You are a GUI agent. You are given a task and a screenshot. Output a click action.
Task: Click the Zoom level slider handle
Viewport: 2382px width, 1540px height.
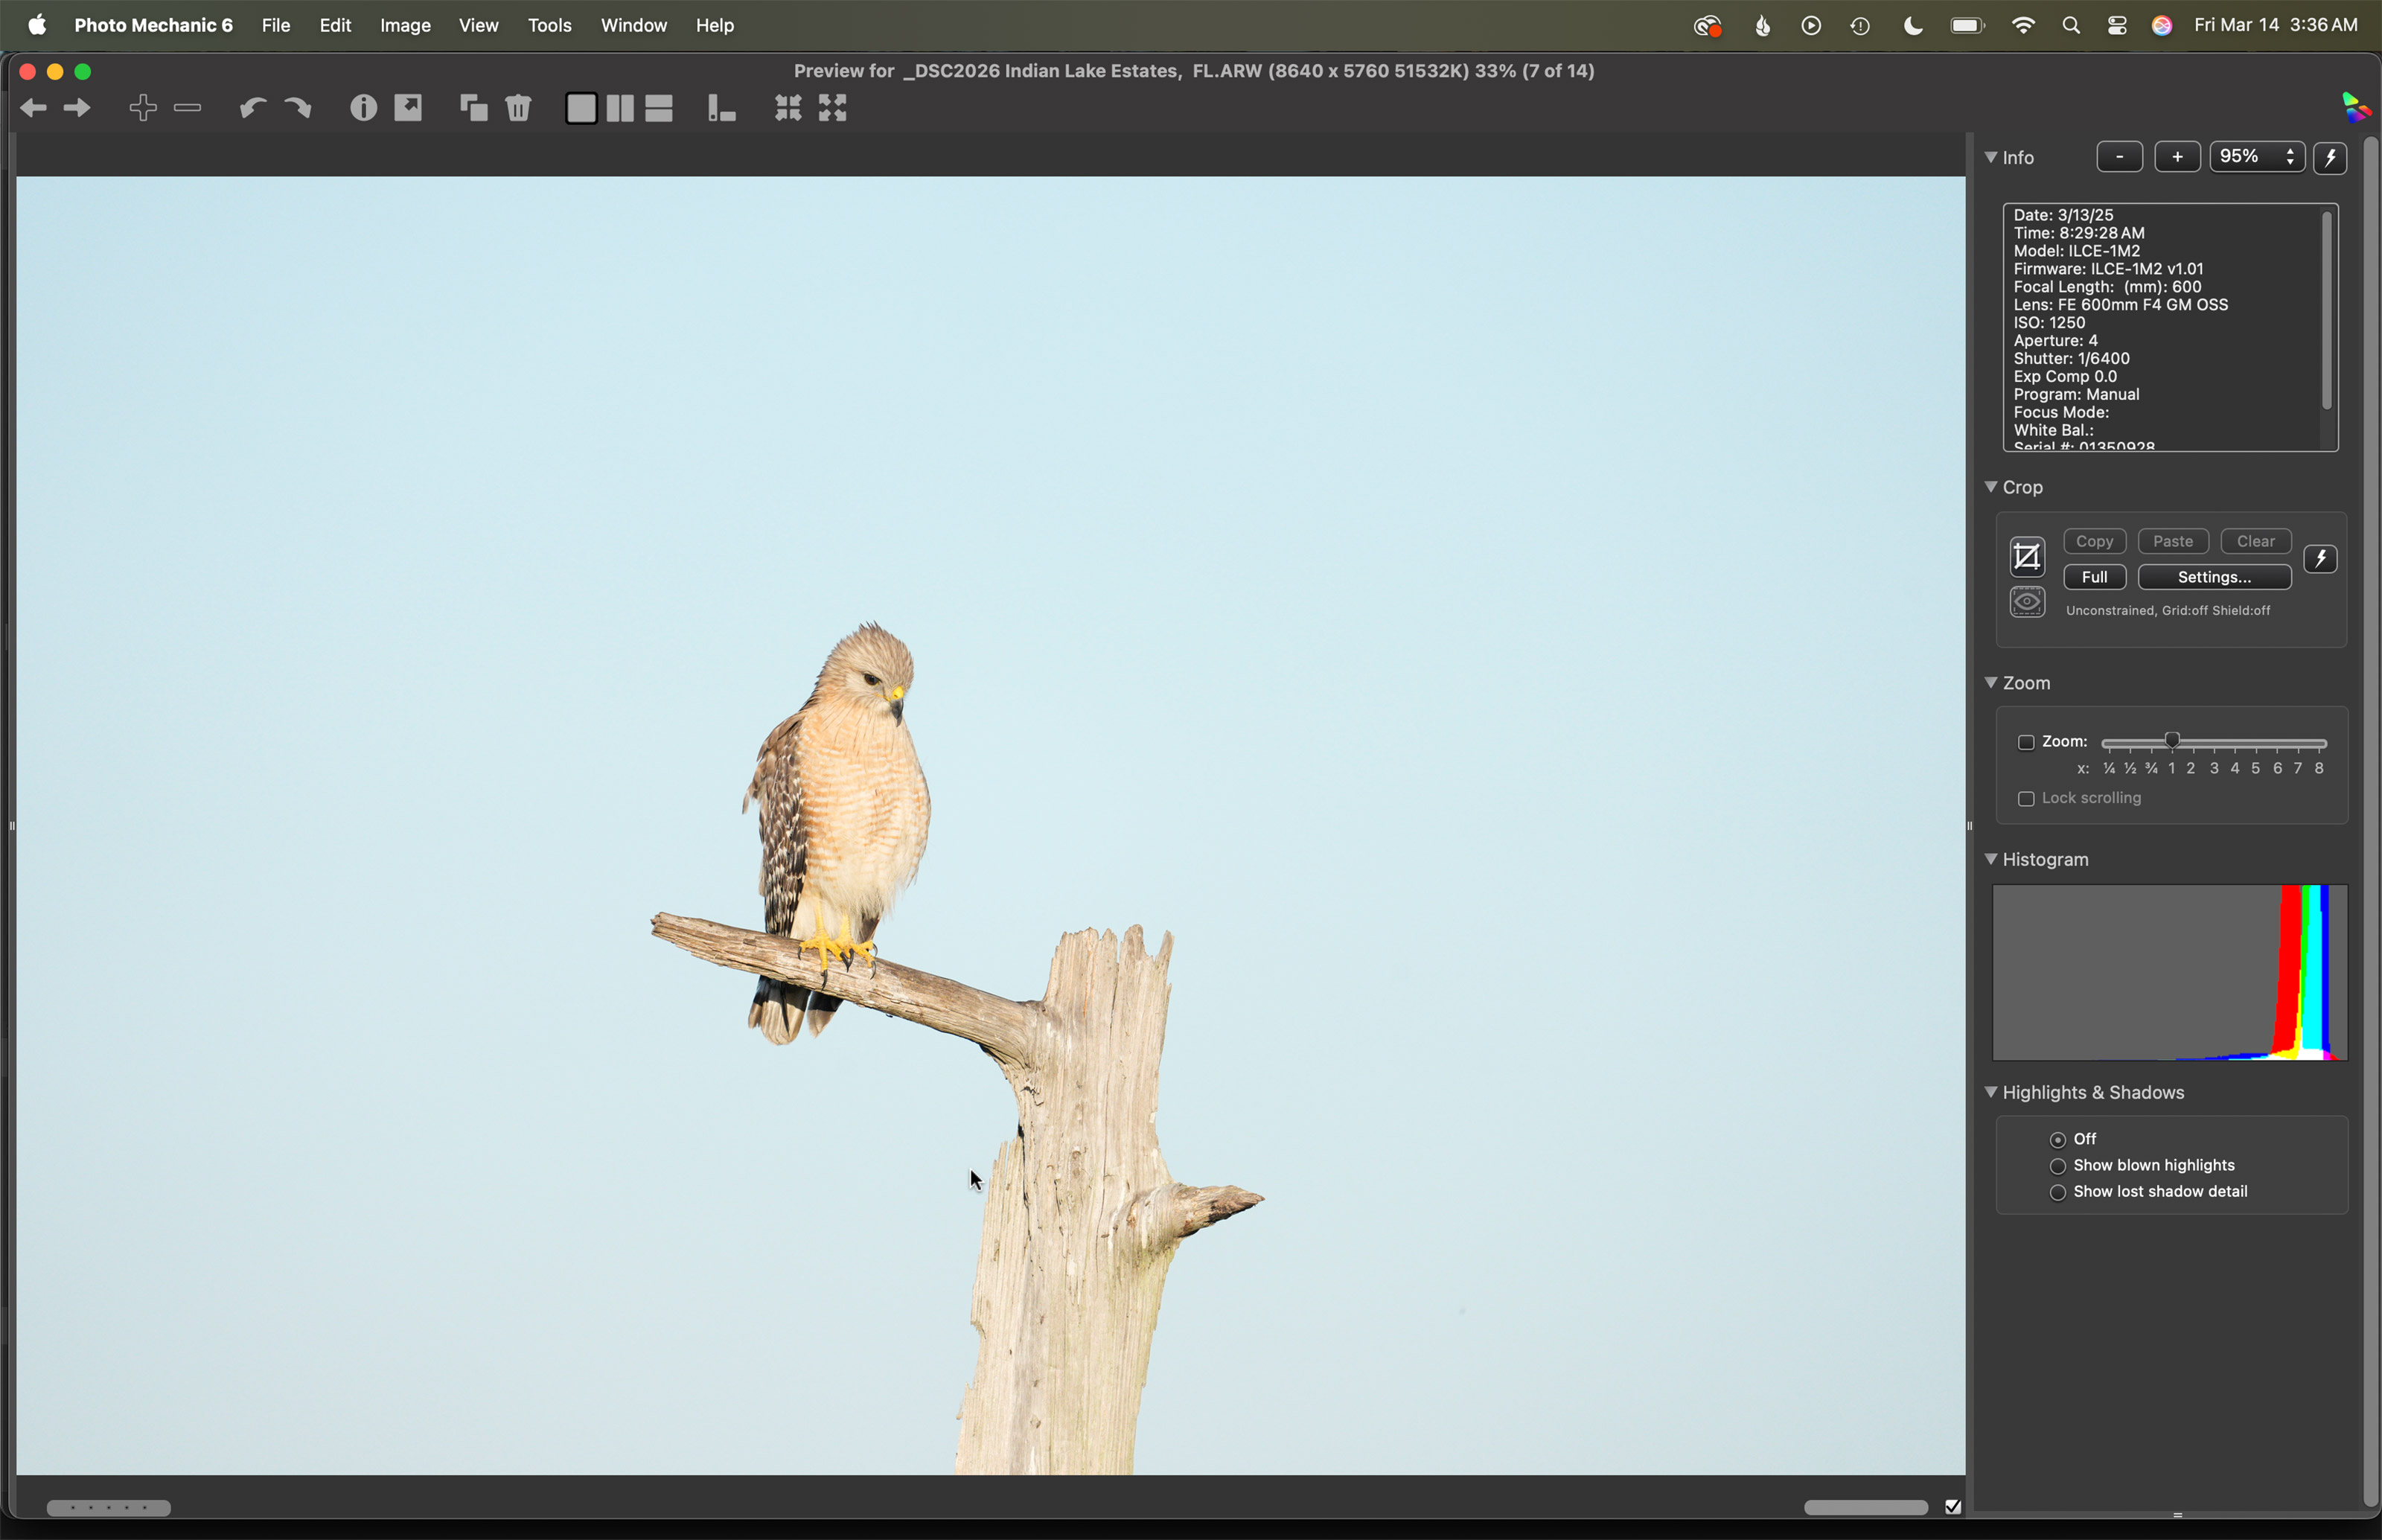point(2172,741)
